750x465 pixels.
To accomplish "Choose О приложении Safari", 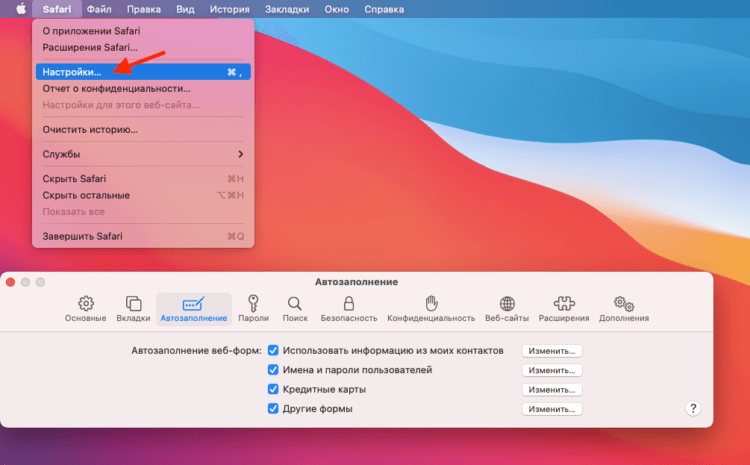I will tap(143, 31).
